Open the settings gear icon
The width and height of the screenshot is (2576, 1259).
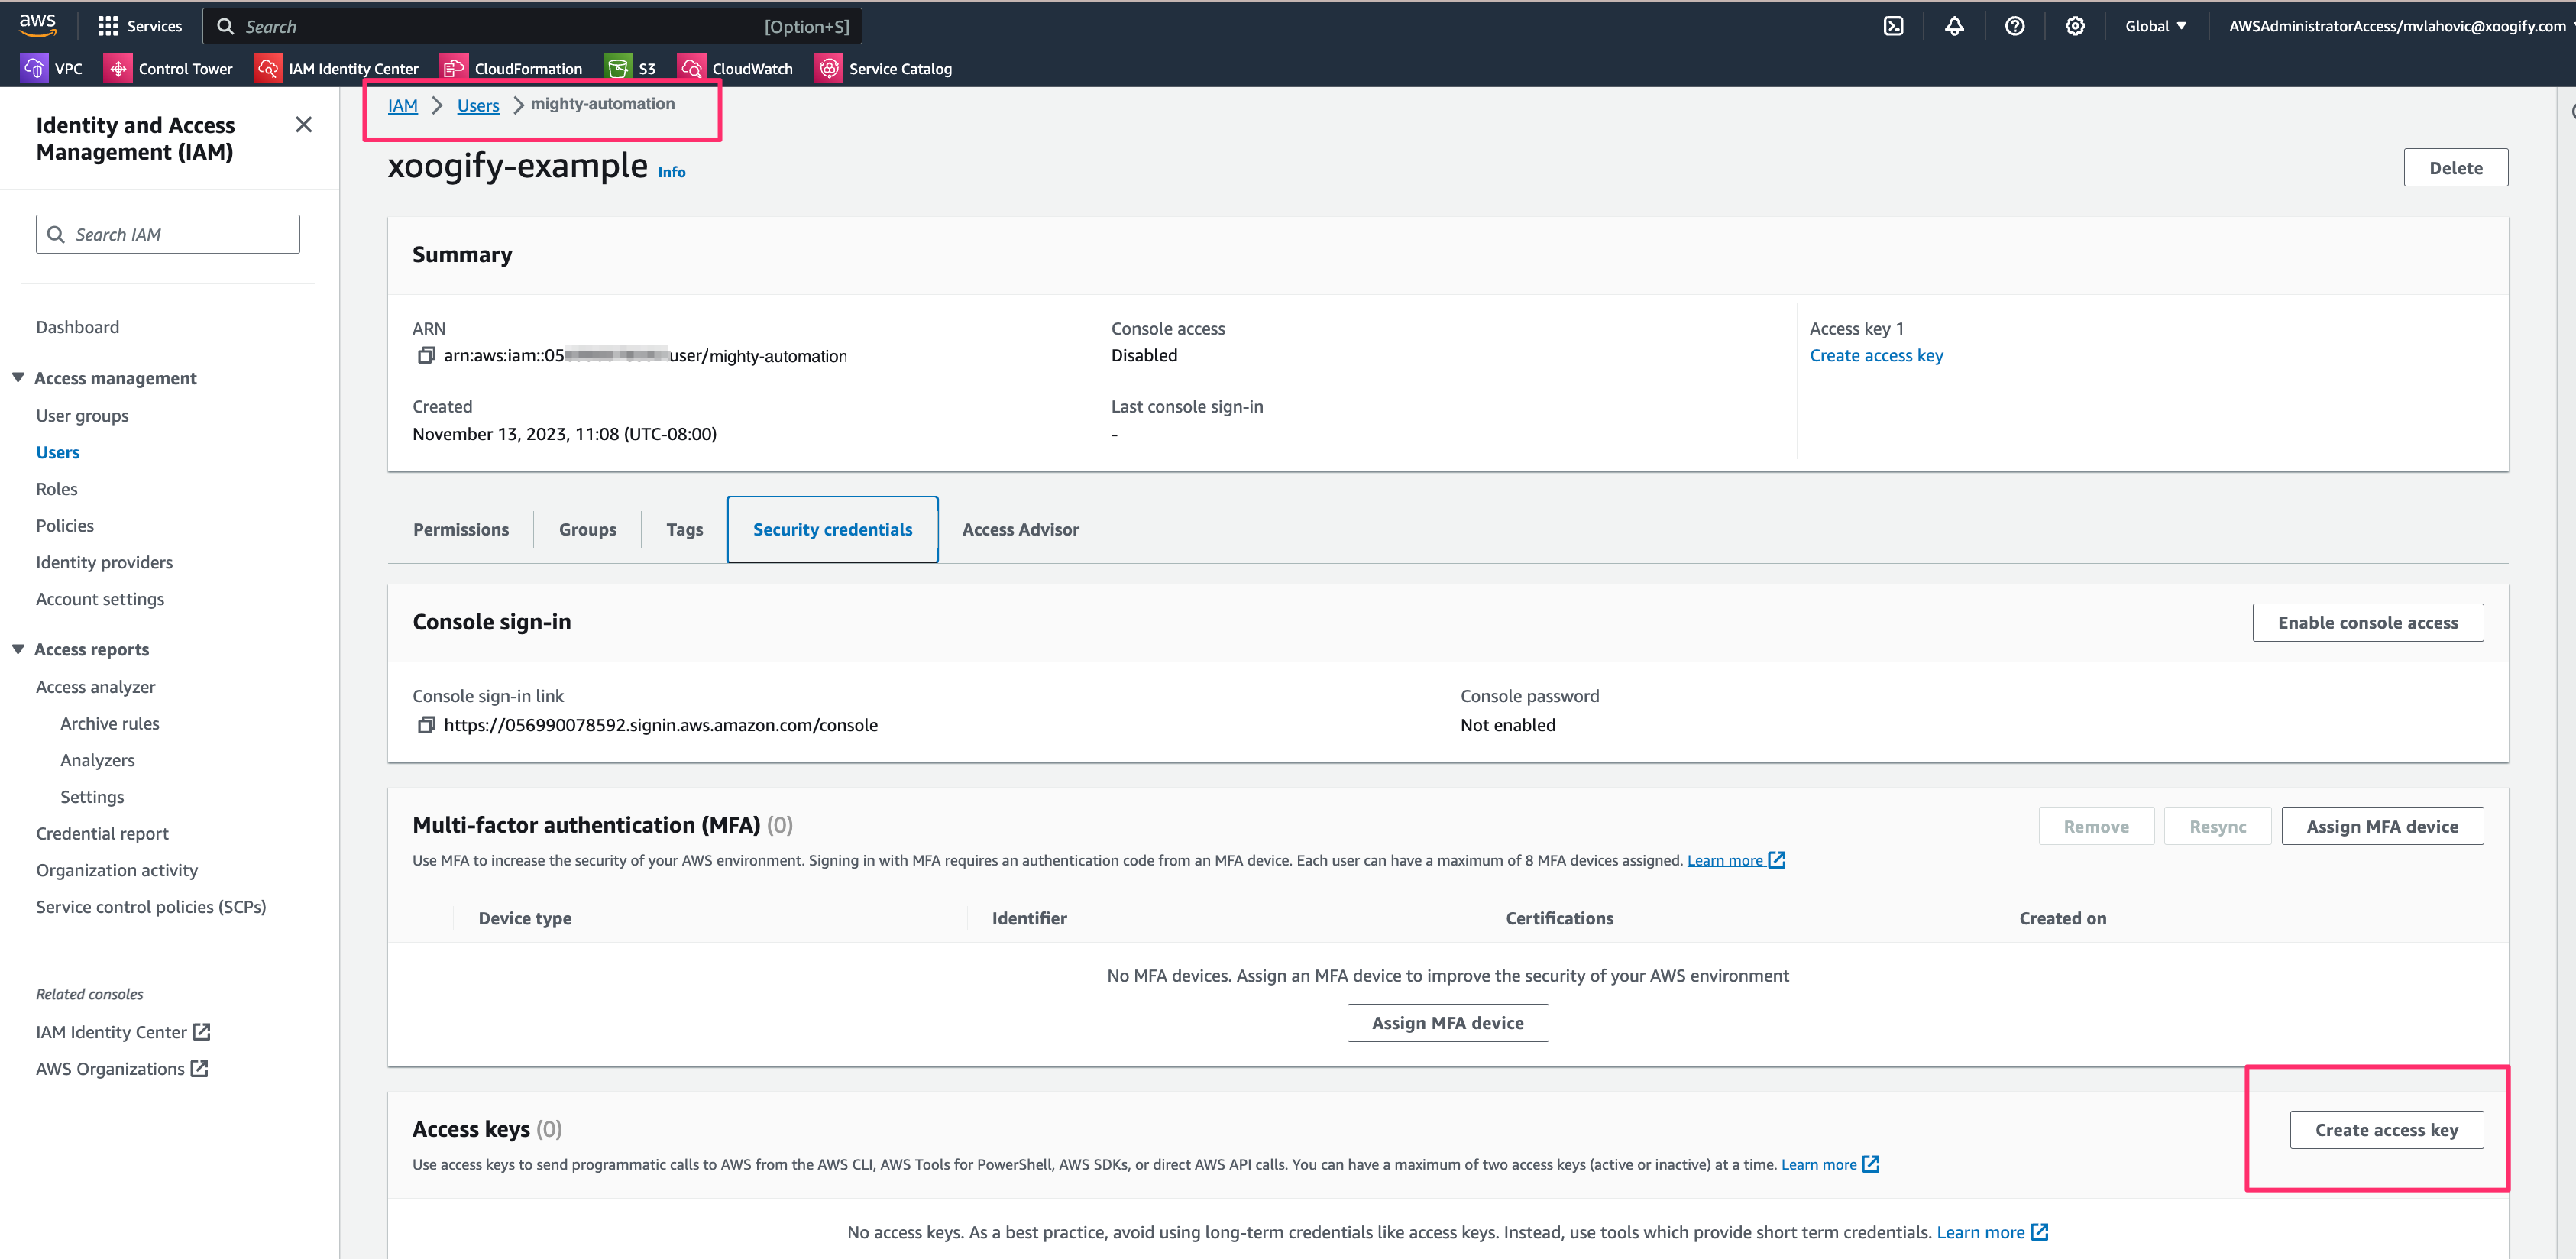pos(2075,25)
